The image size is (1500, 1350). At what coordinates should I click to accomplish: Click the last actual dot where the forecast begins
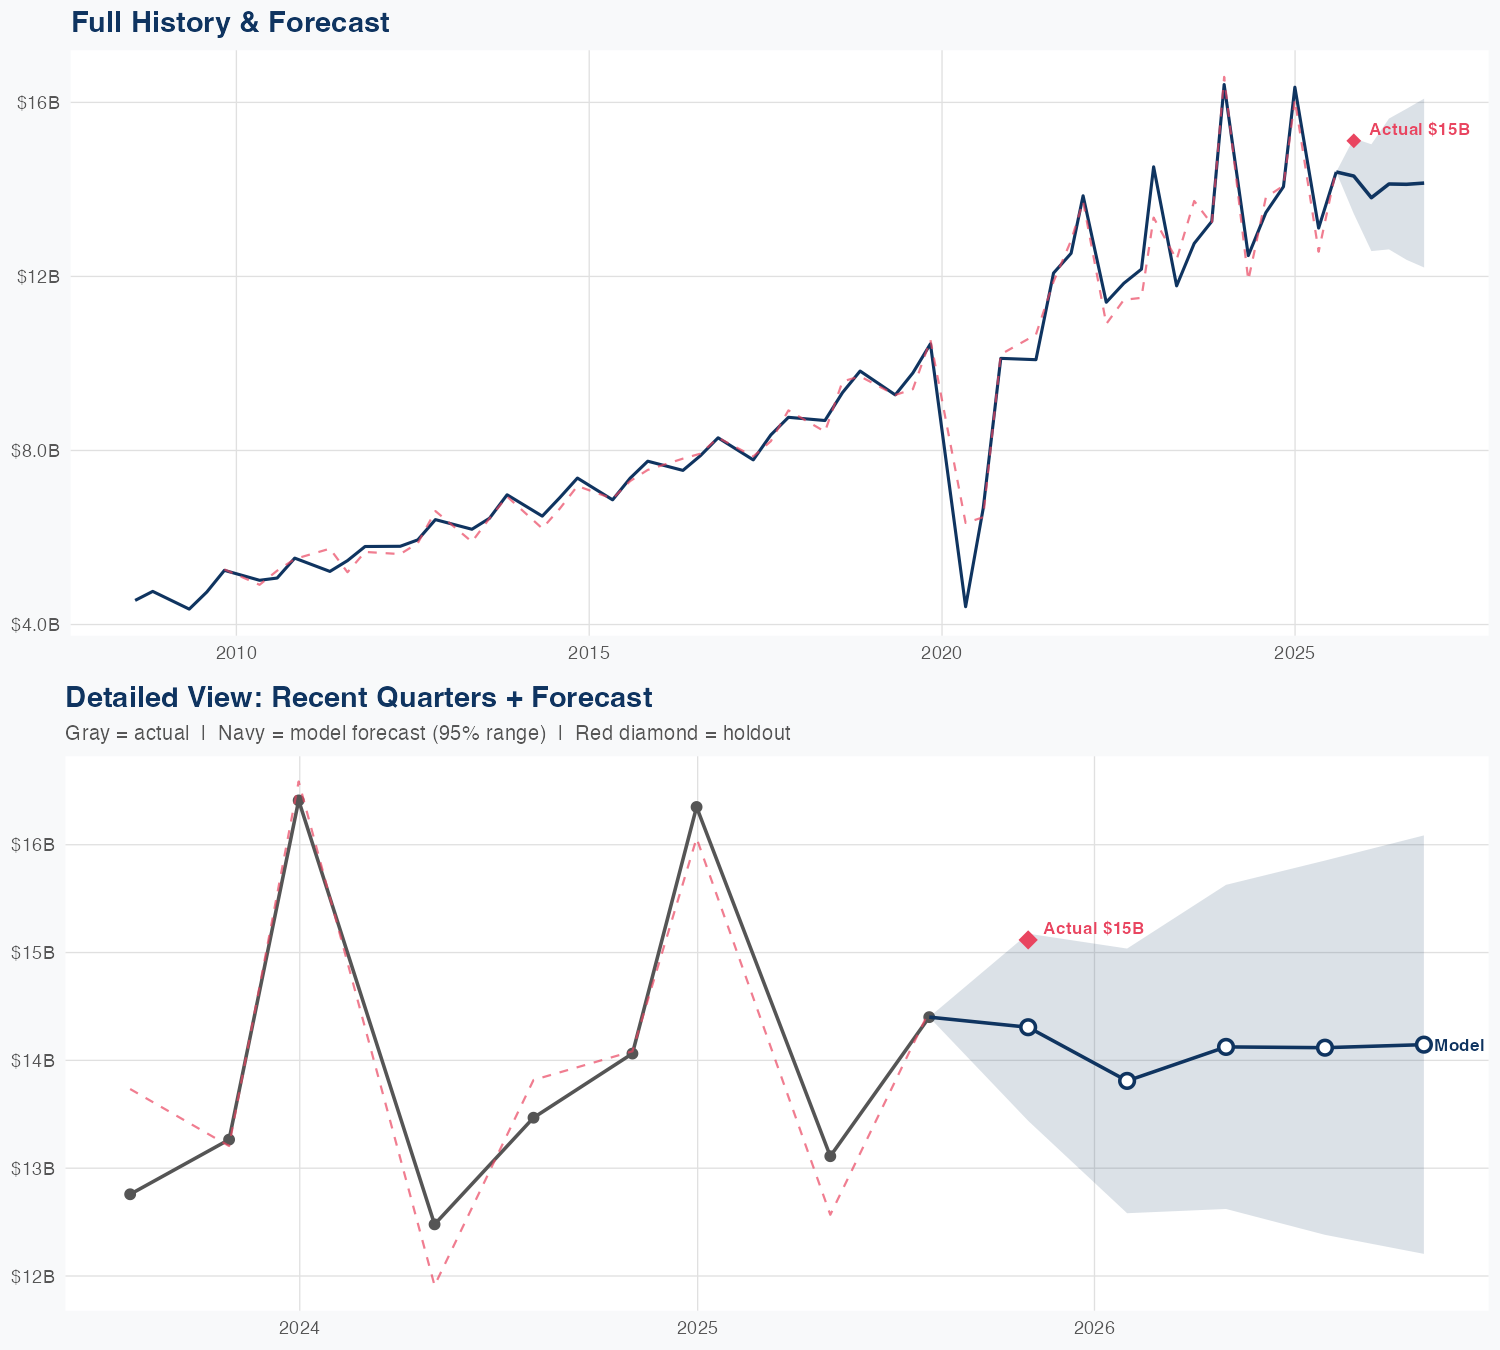[929, 1017]
